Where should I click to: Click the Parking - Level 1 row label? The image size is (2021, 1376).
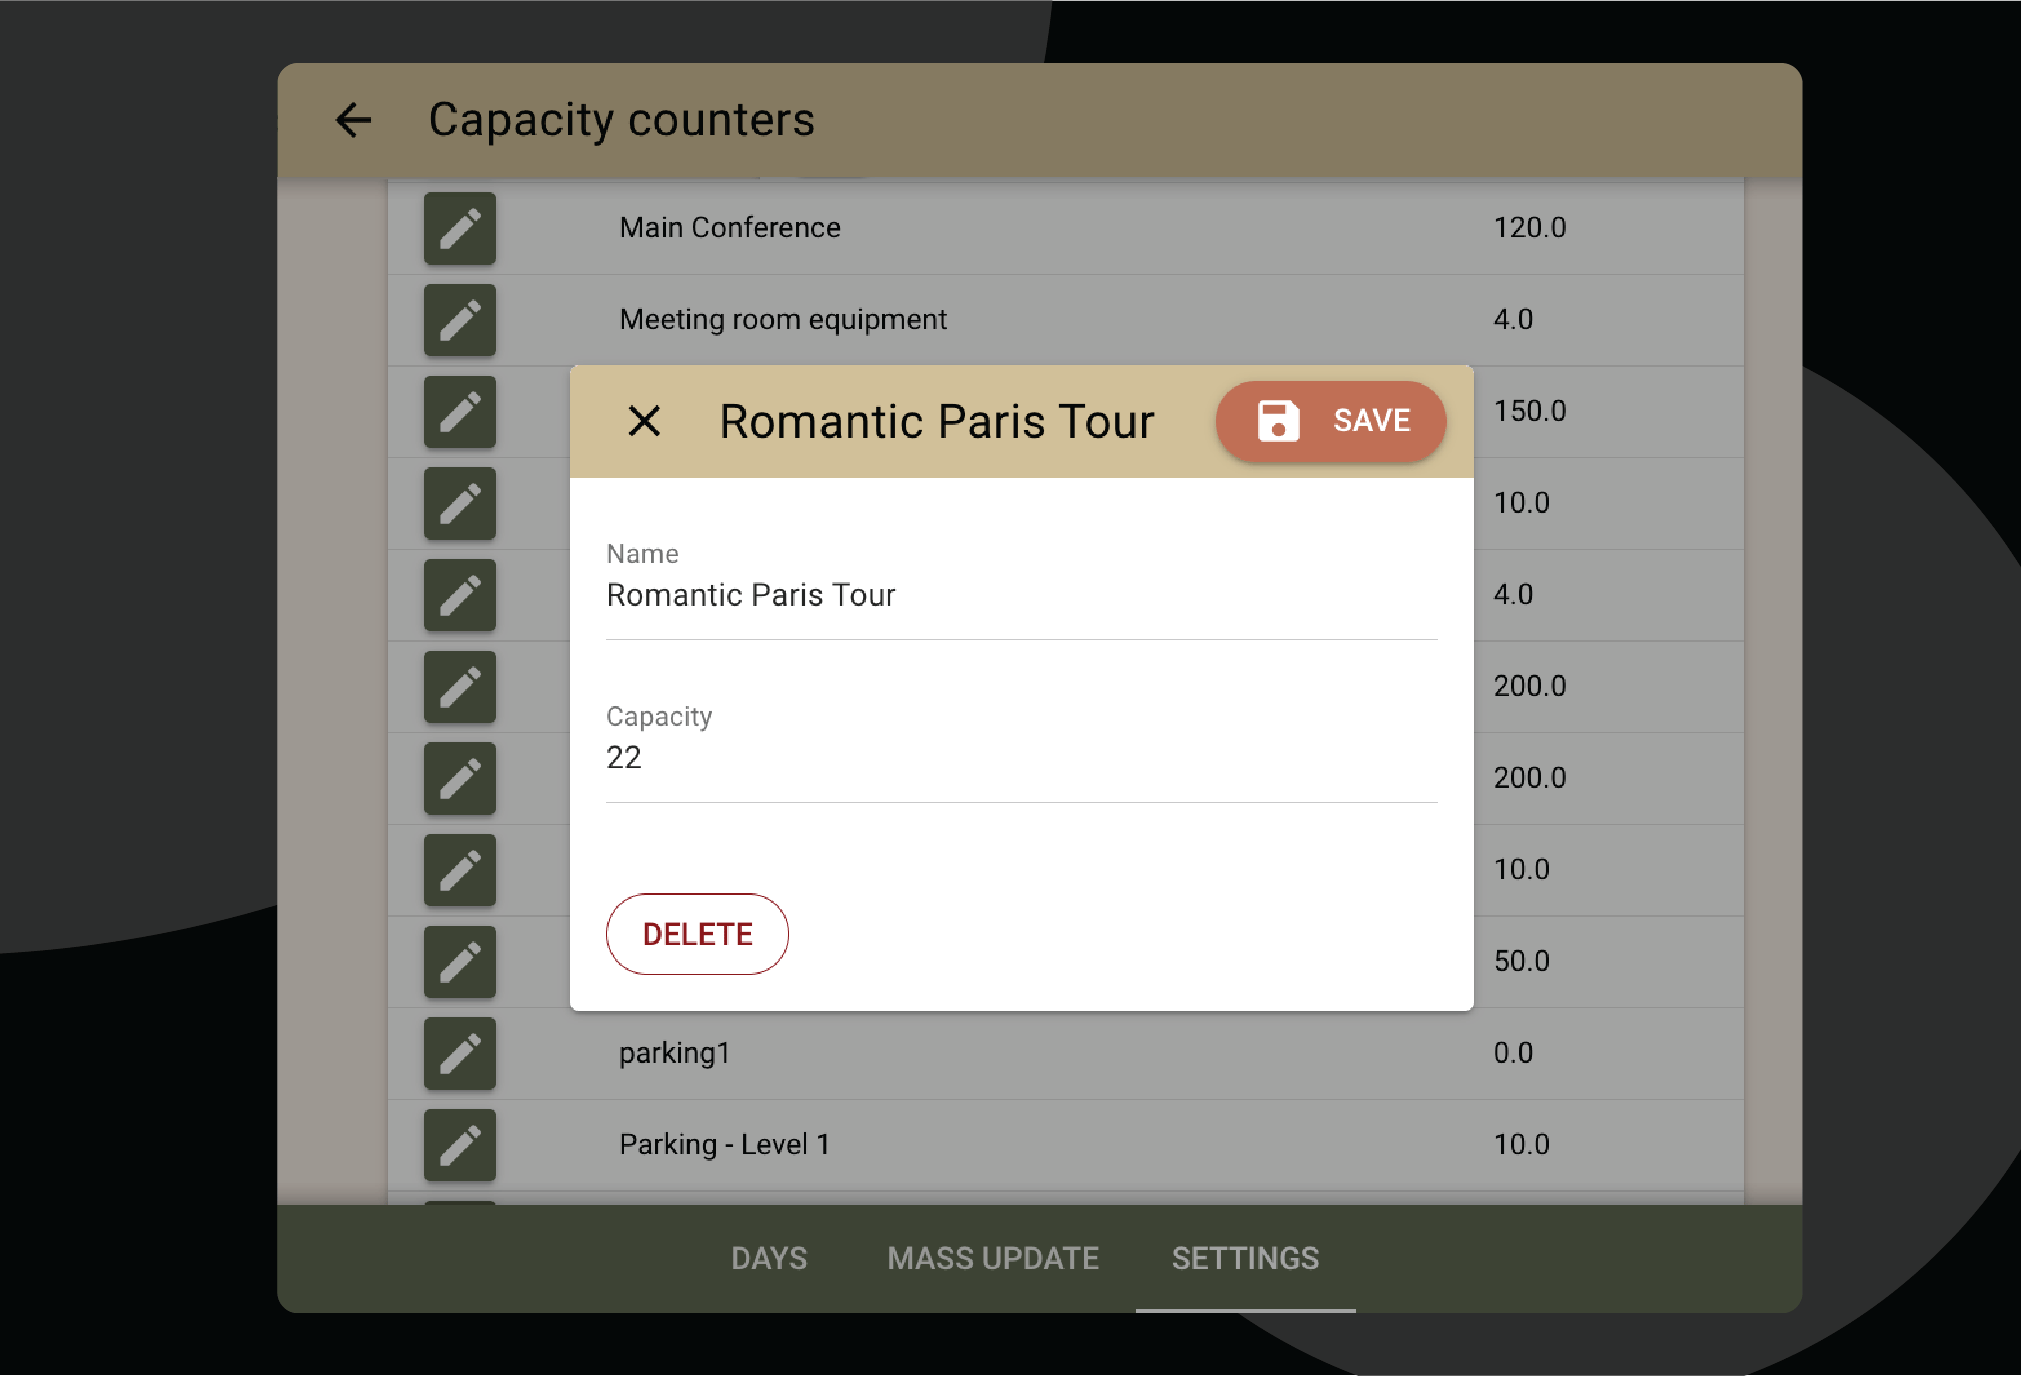pyautogui.click(x=724, y=1145)
